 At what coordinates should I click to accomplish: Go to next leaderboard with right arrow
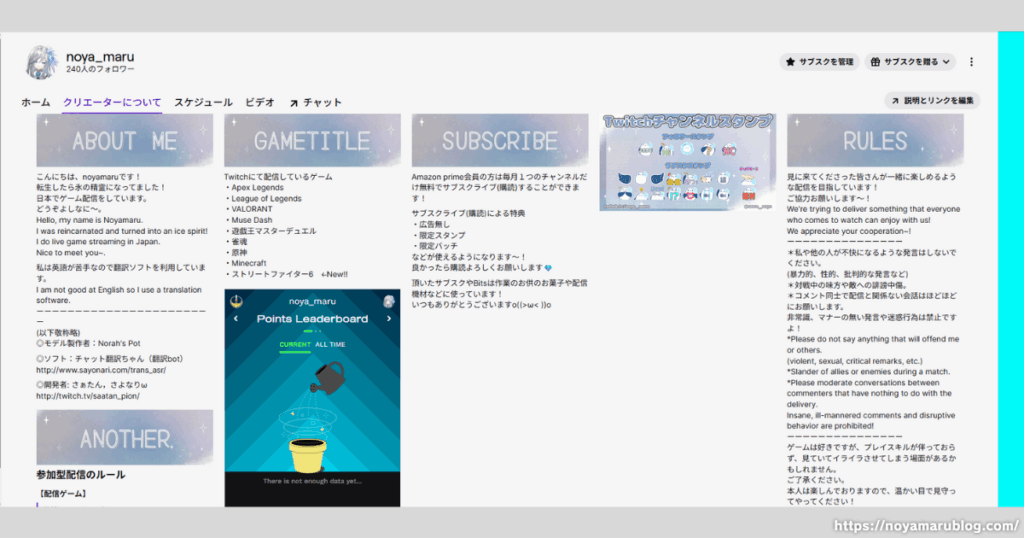pos(388,319)
